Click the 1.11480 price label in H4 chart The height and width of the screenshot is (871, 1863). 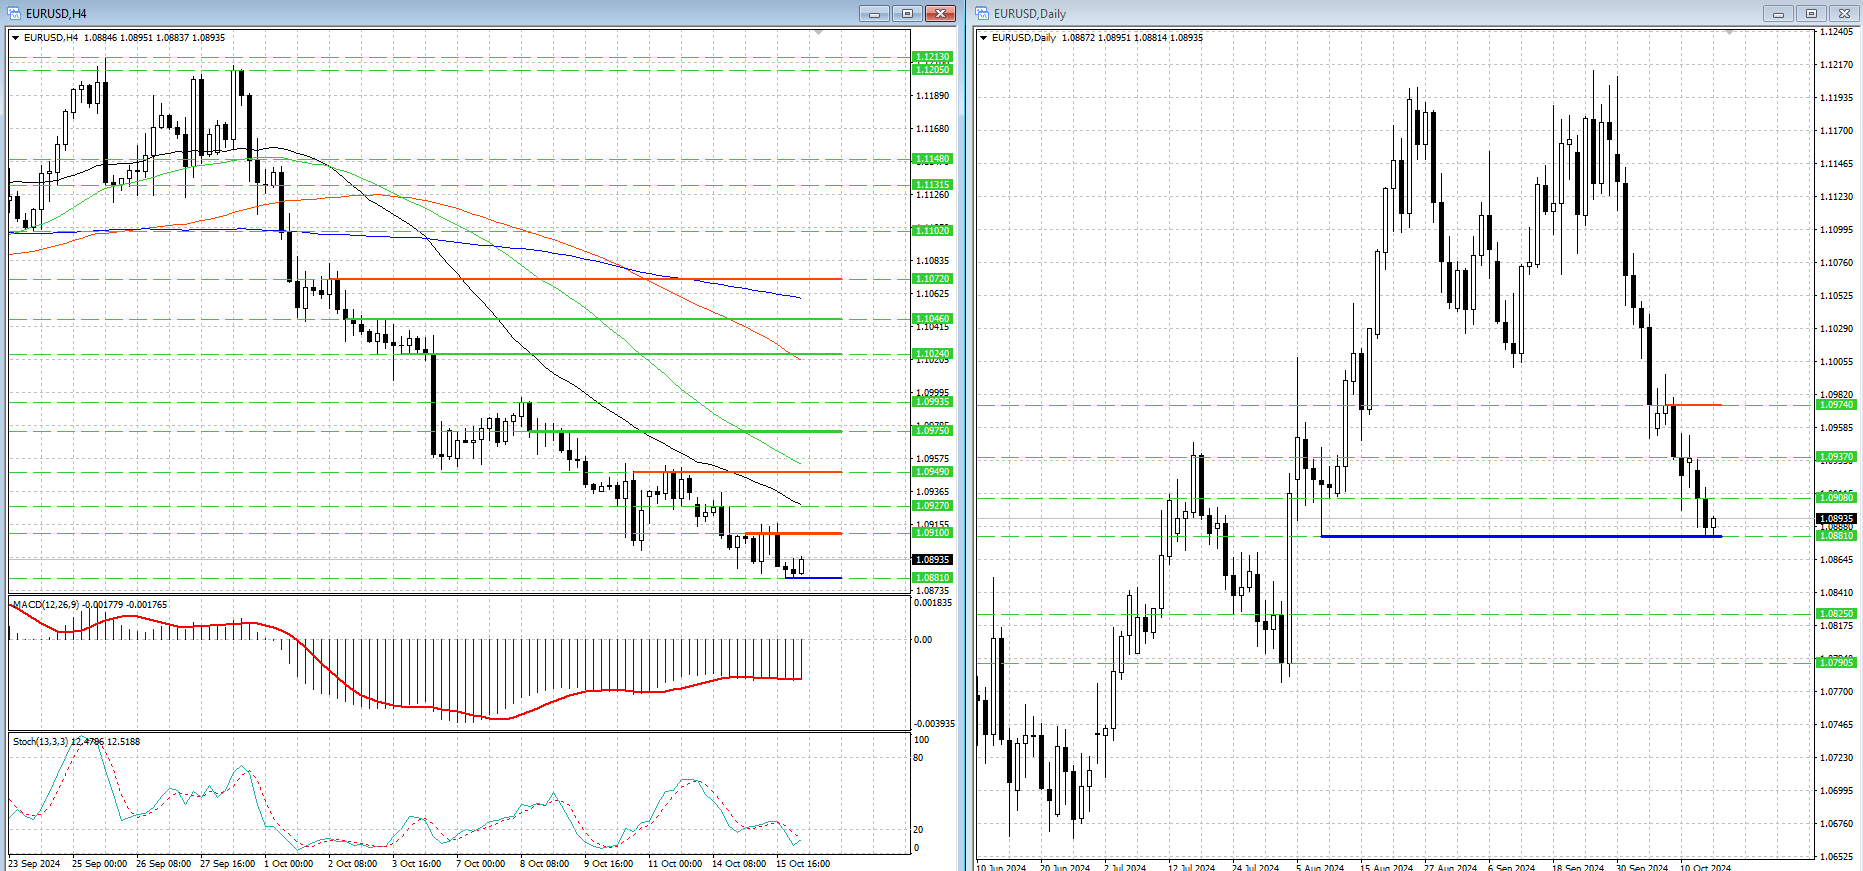click(932, 159)
